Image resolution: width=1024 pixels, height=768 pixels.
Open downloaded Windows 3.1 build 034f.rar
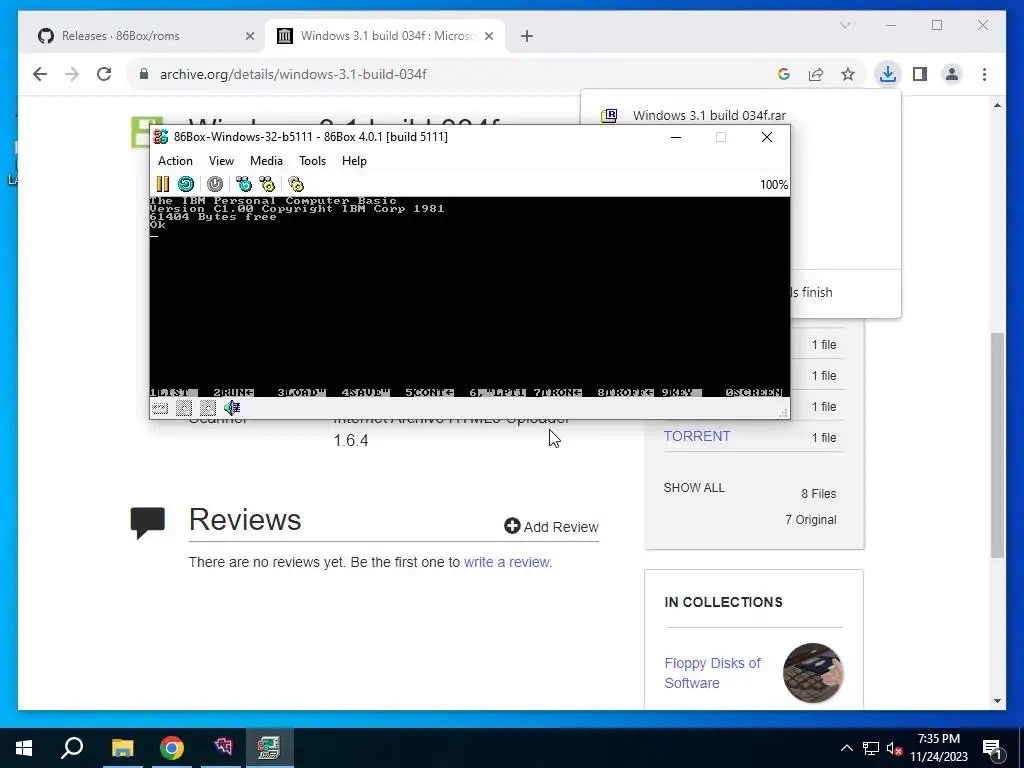coord(709,116)
